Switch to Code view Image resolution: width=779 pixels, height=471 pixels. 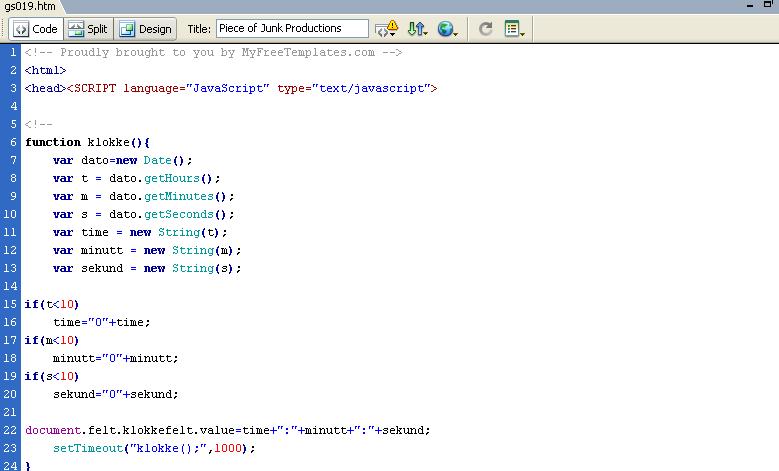coord(36,29)
